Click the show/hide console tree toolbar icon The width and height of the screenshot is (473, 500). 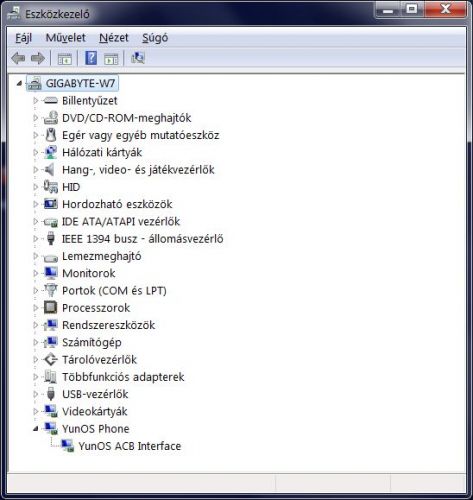65,59
